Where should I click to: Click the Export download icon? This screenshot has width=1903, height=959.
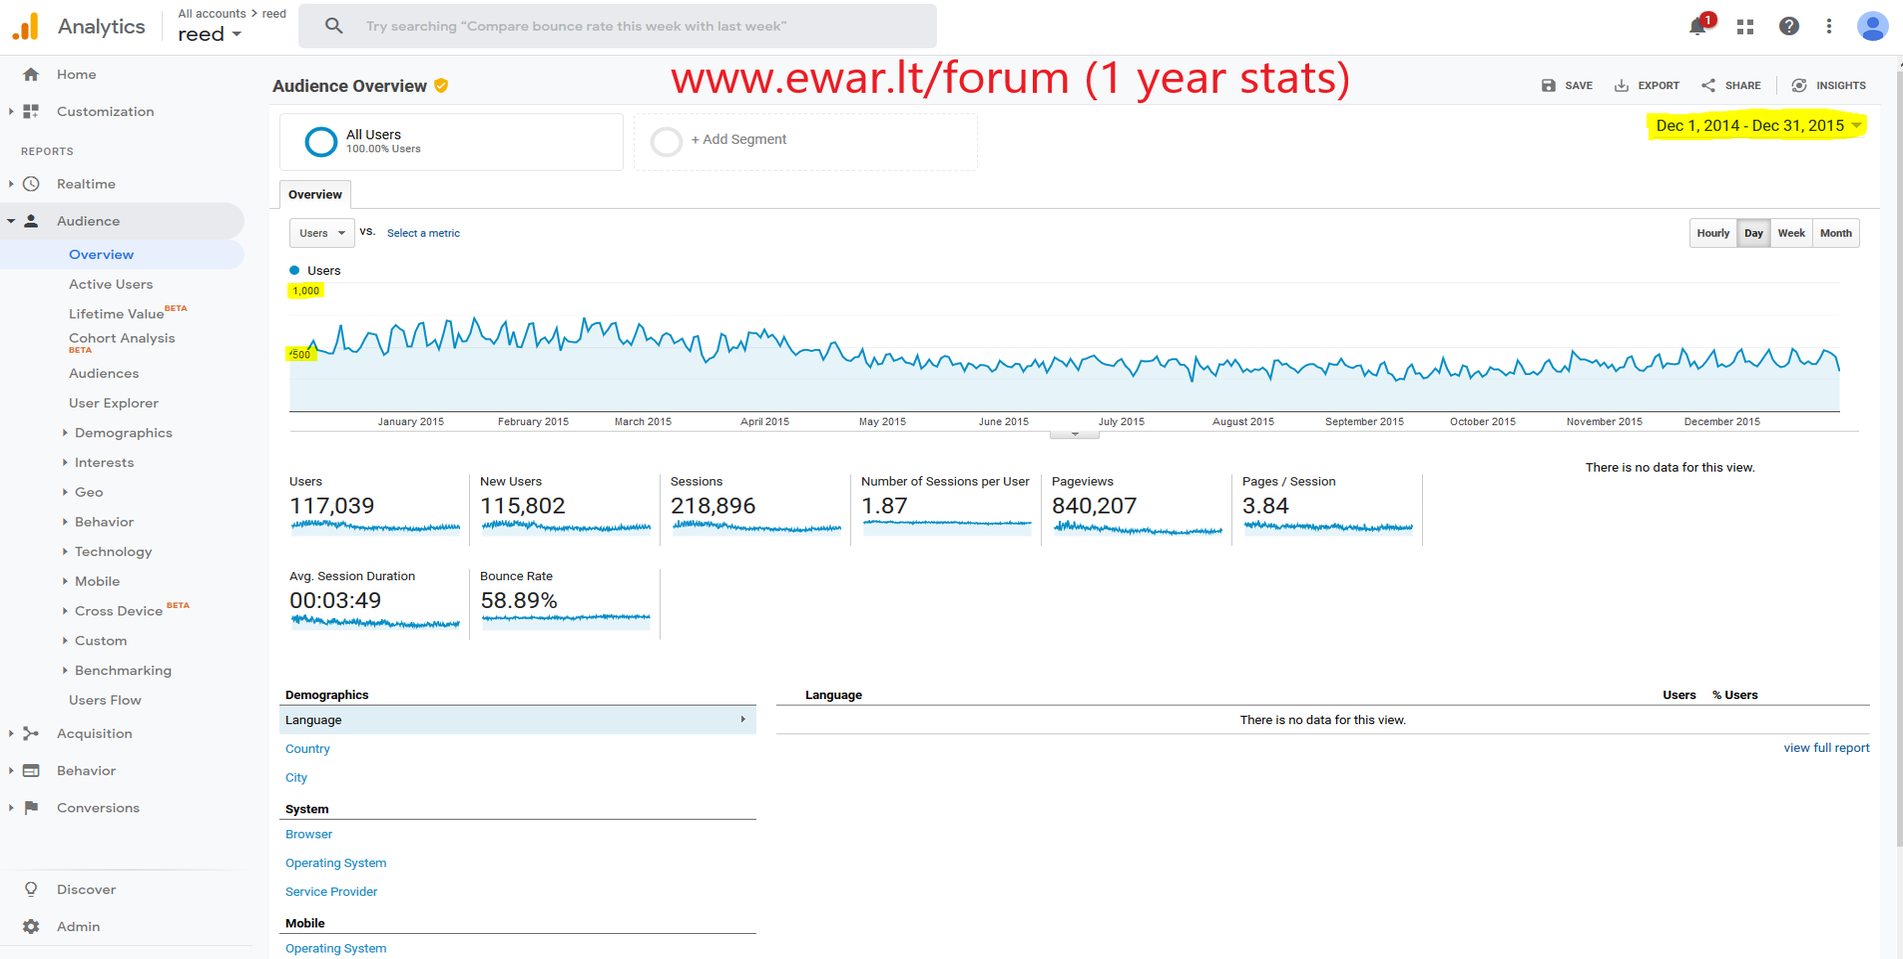click(x=1621, y=85)
